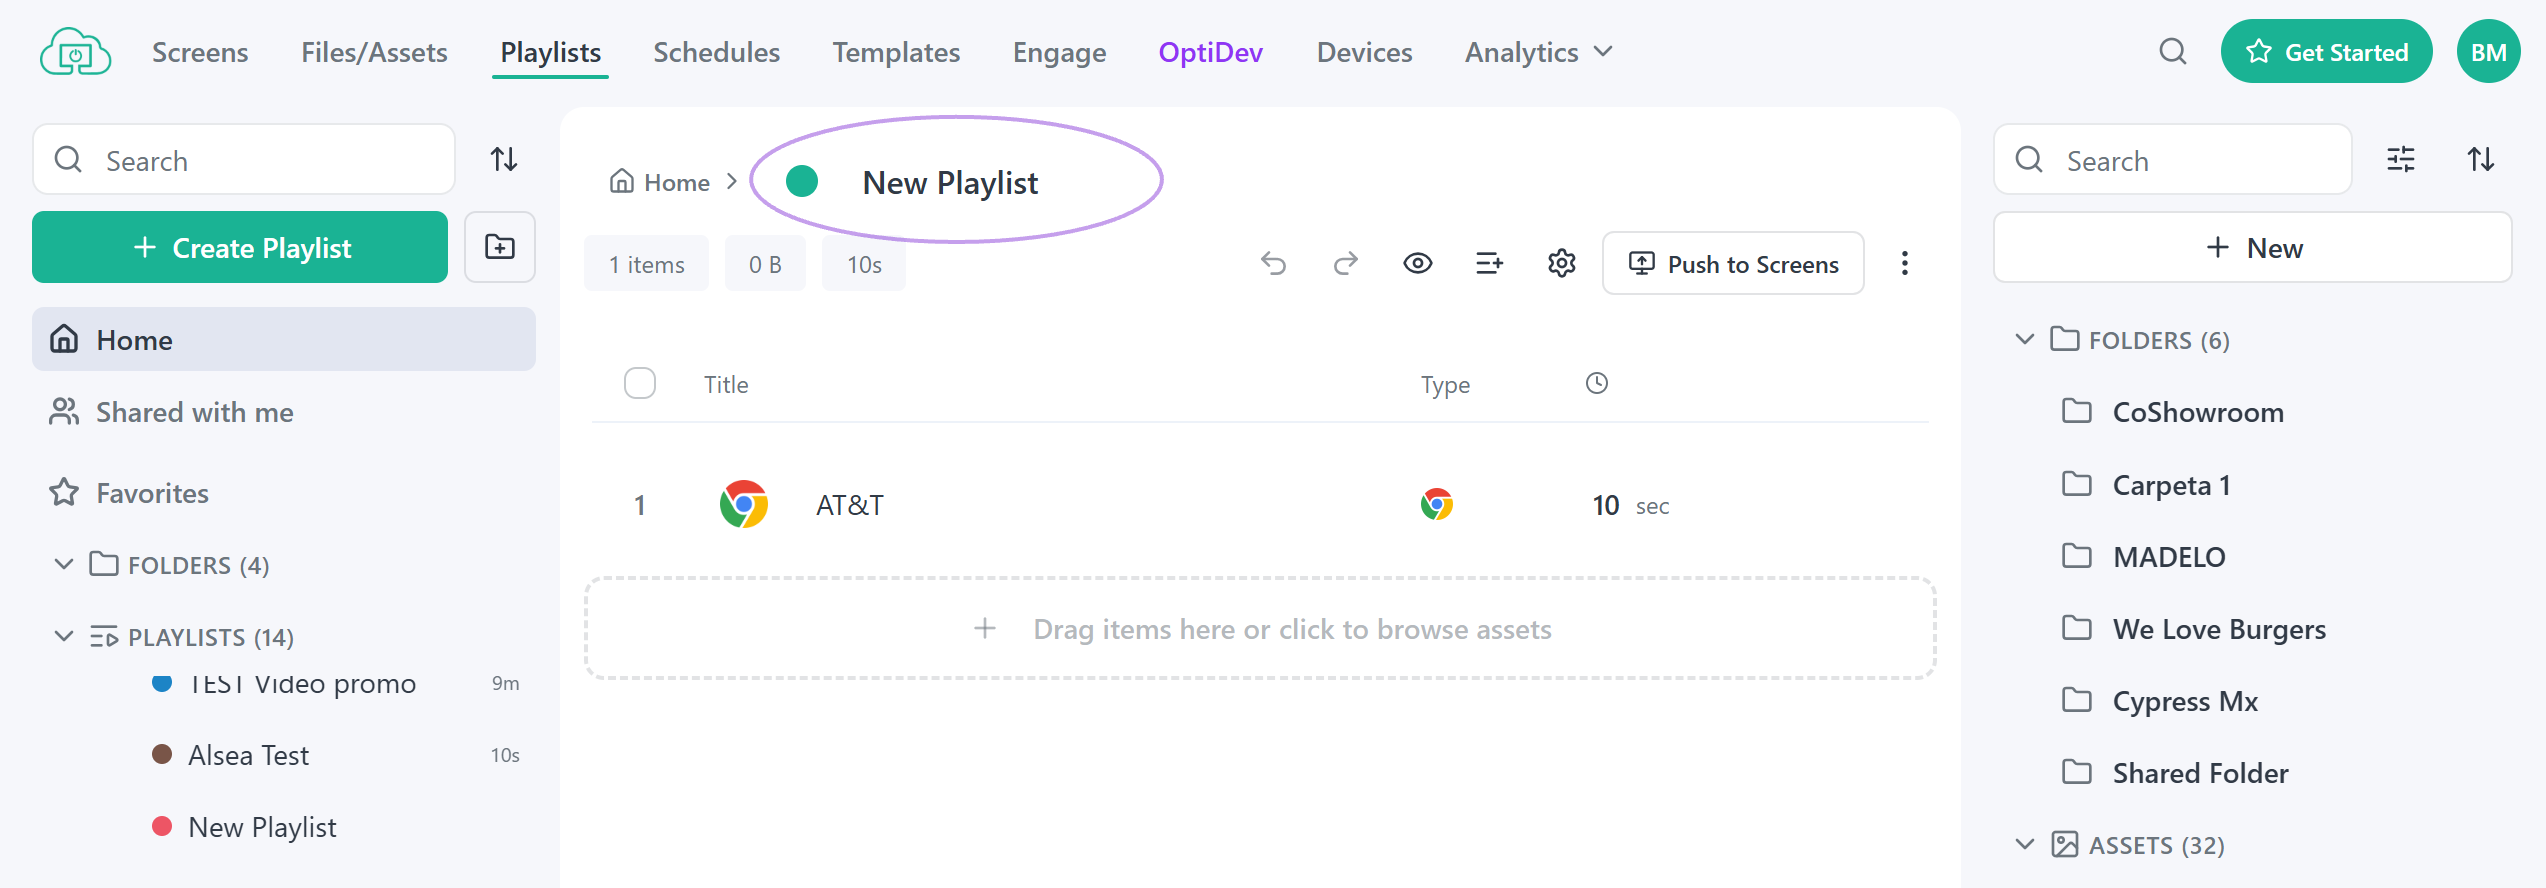Open the BM user avatar menu
The image size is (2546, 888).
click(x=2488, y=52)
